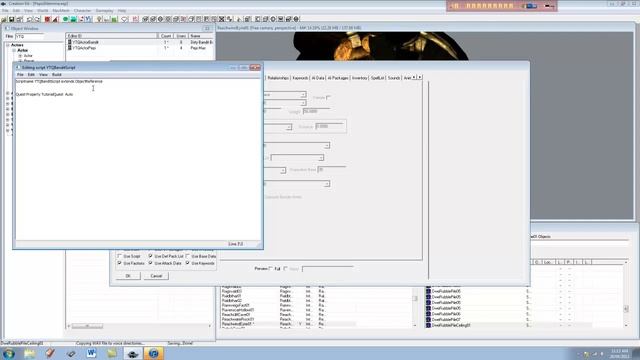This screenshot has width=640, height=360.
Task: Open Edit menu in script editor
Action: point(31,75)
